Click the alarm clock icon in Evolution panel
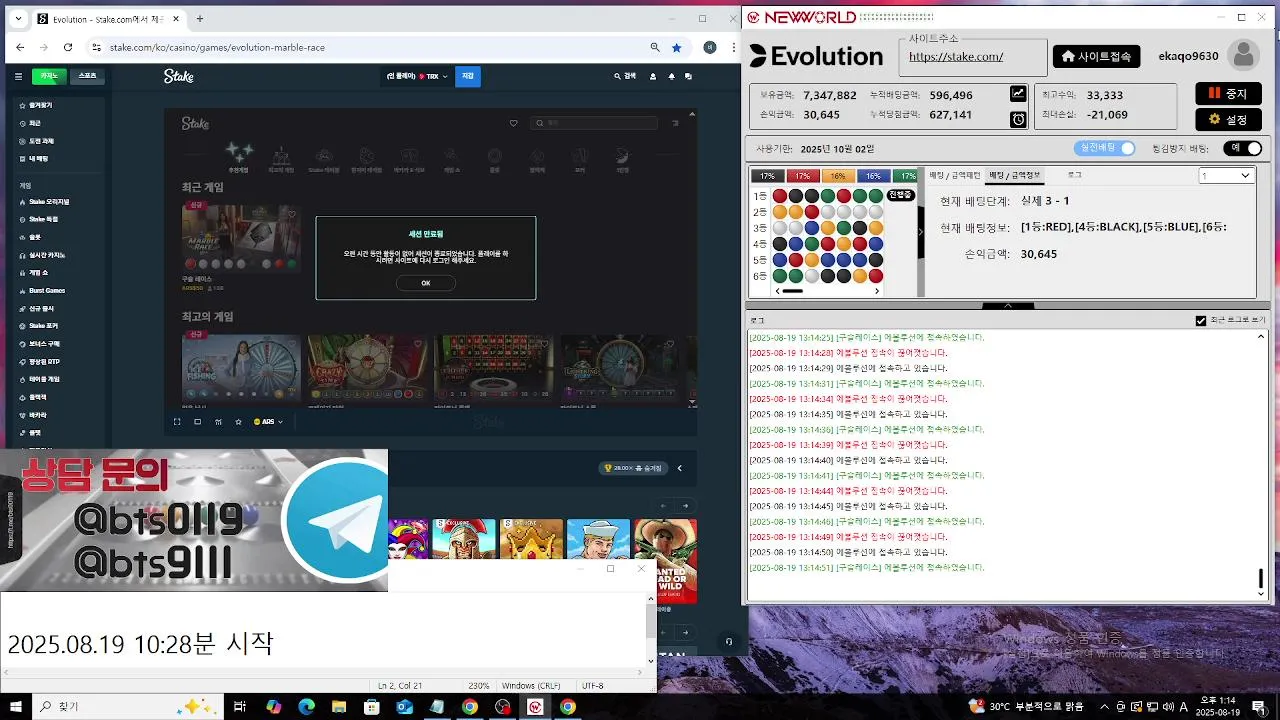Image resolution: width=1280 pixels, height=720 pixels. (x=1018, y=119)
